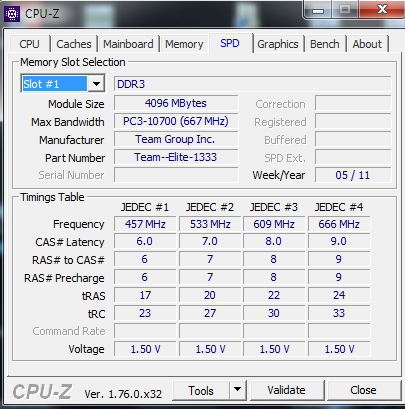Click the tRC value 33
This screenshot has height=409, width=405.
[x=339, y=313]
